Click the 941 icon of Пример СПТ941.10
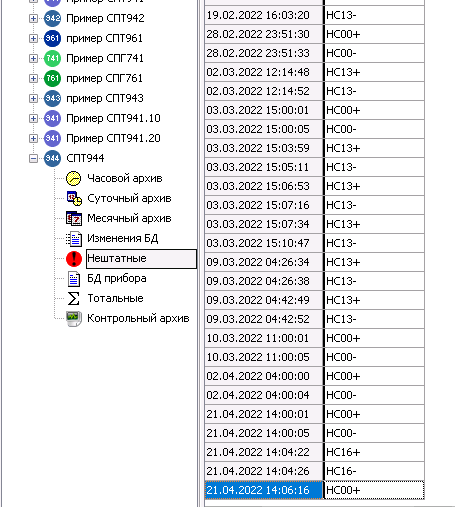Viewport: 455px width, 507px height. pos(52,118)
